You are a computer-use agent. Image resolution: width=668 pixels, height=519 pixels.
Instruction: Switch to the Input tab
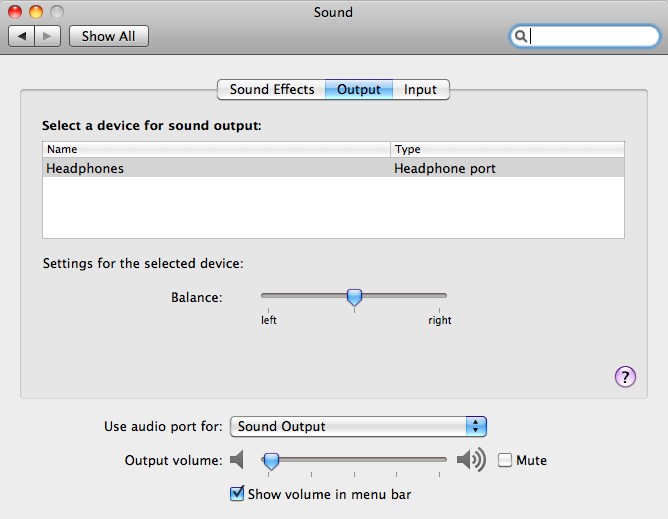point(420,90)
